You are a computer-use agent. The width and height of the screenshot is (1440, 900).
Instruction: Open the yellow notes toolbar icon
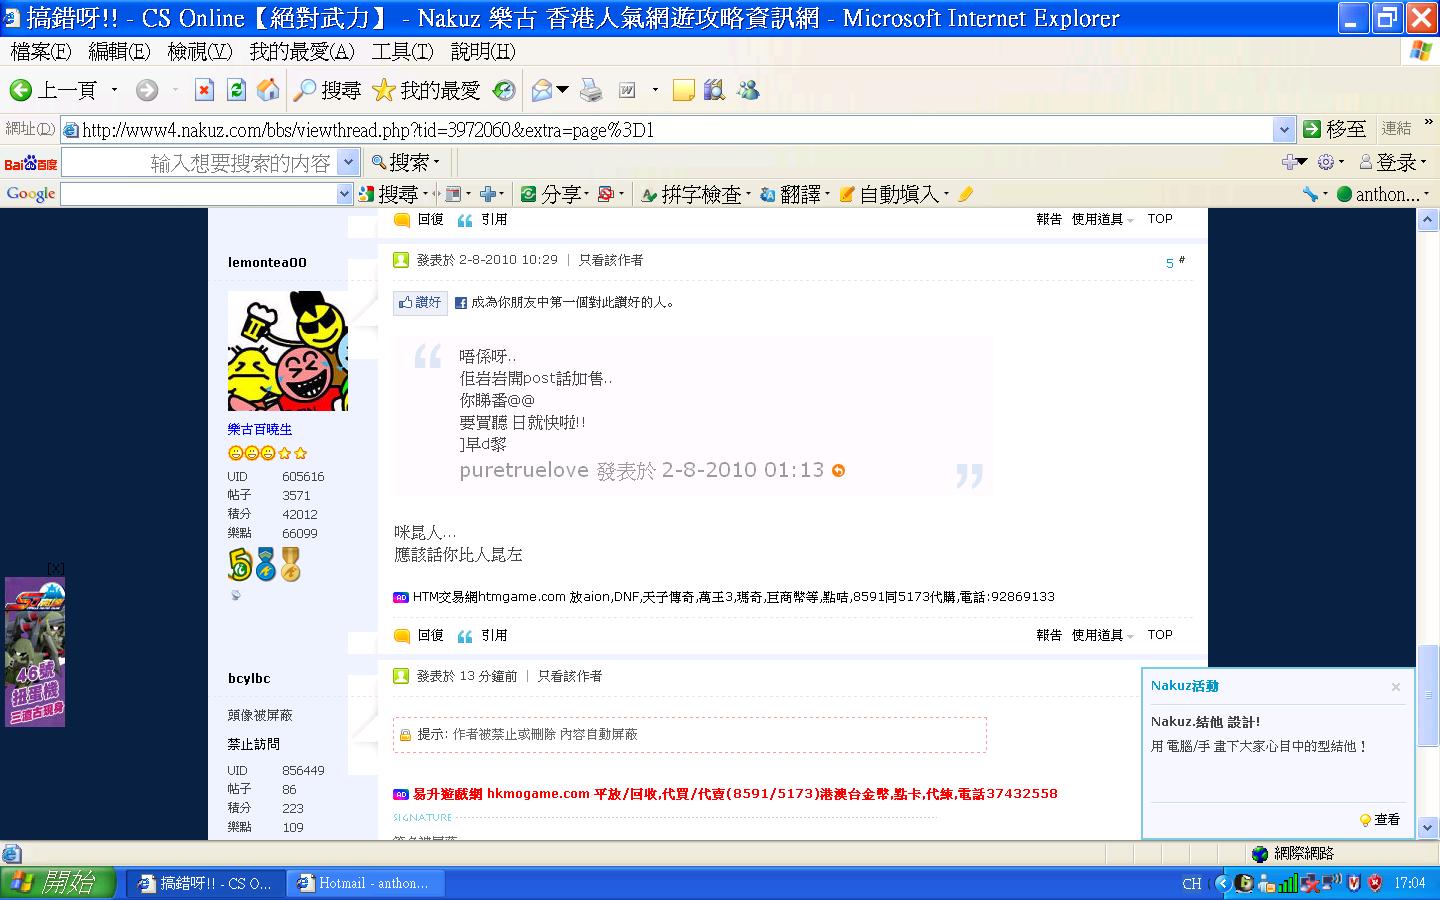(x=684, y=91)
